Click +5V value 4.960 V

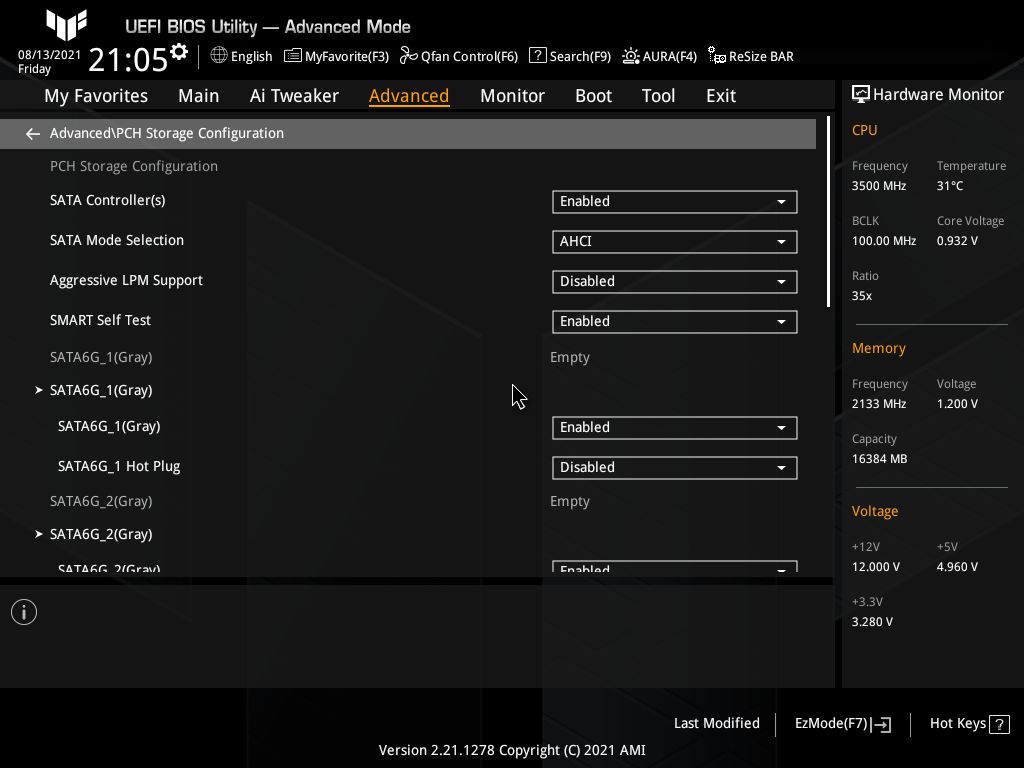[x=957, y=567]
